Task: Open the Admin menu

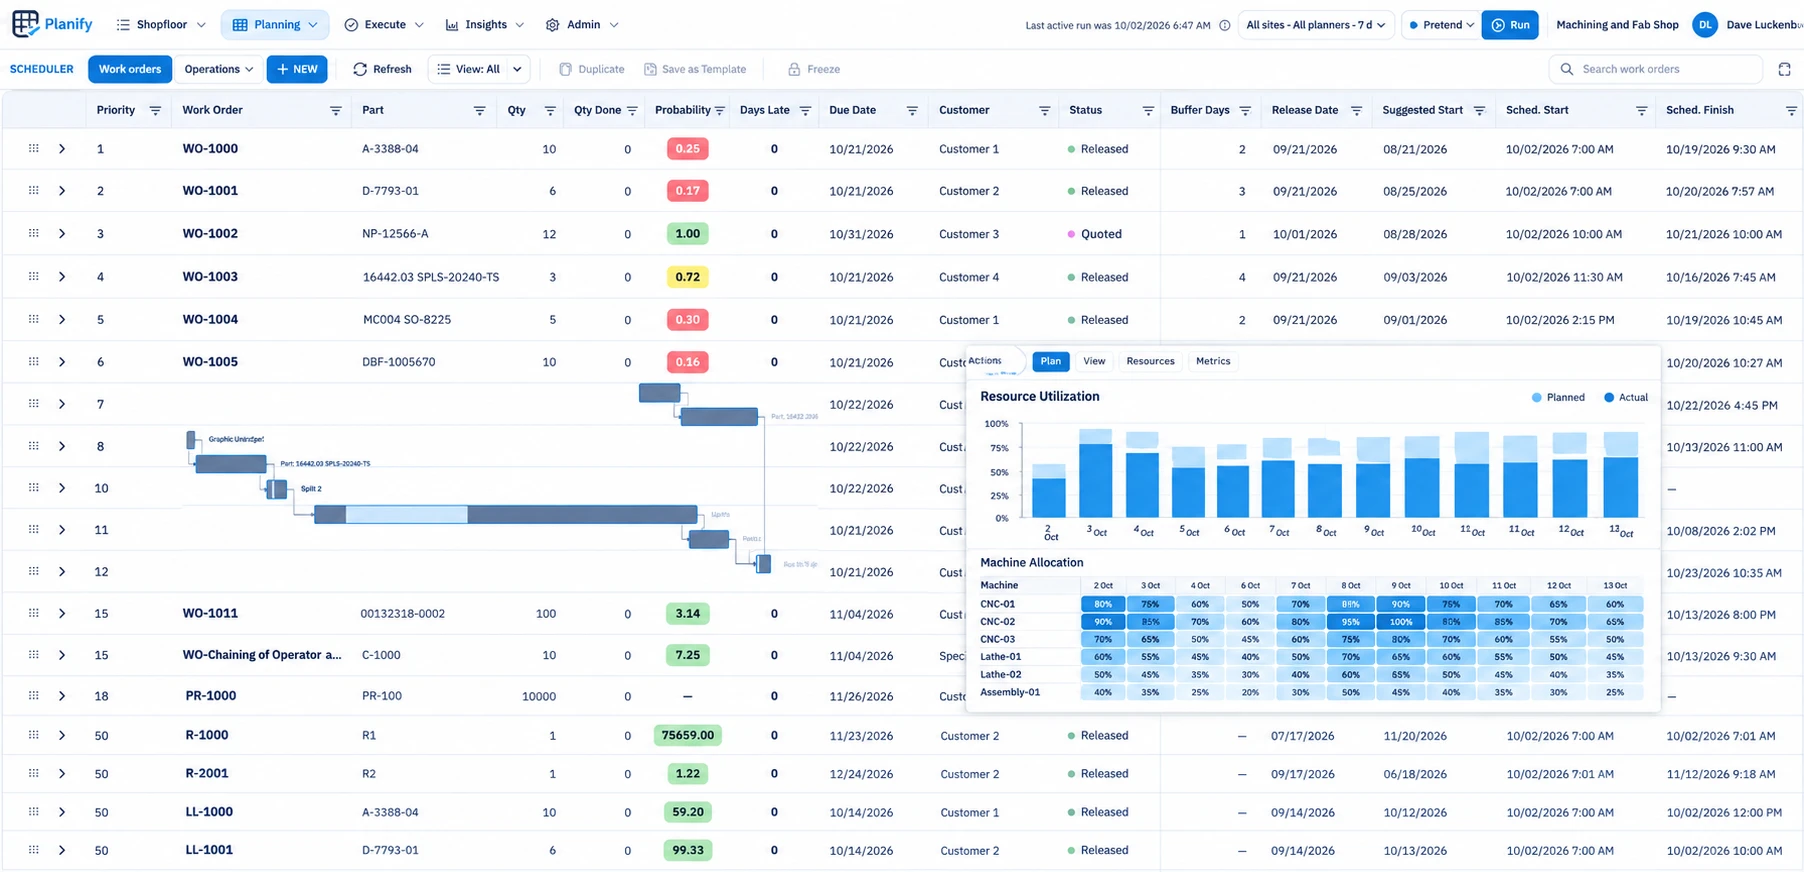Action: point(582,24)
